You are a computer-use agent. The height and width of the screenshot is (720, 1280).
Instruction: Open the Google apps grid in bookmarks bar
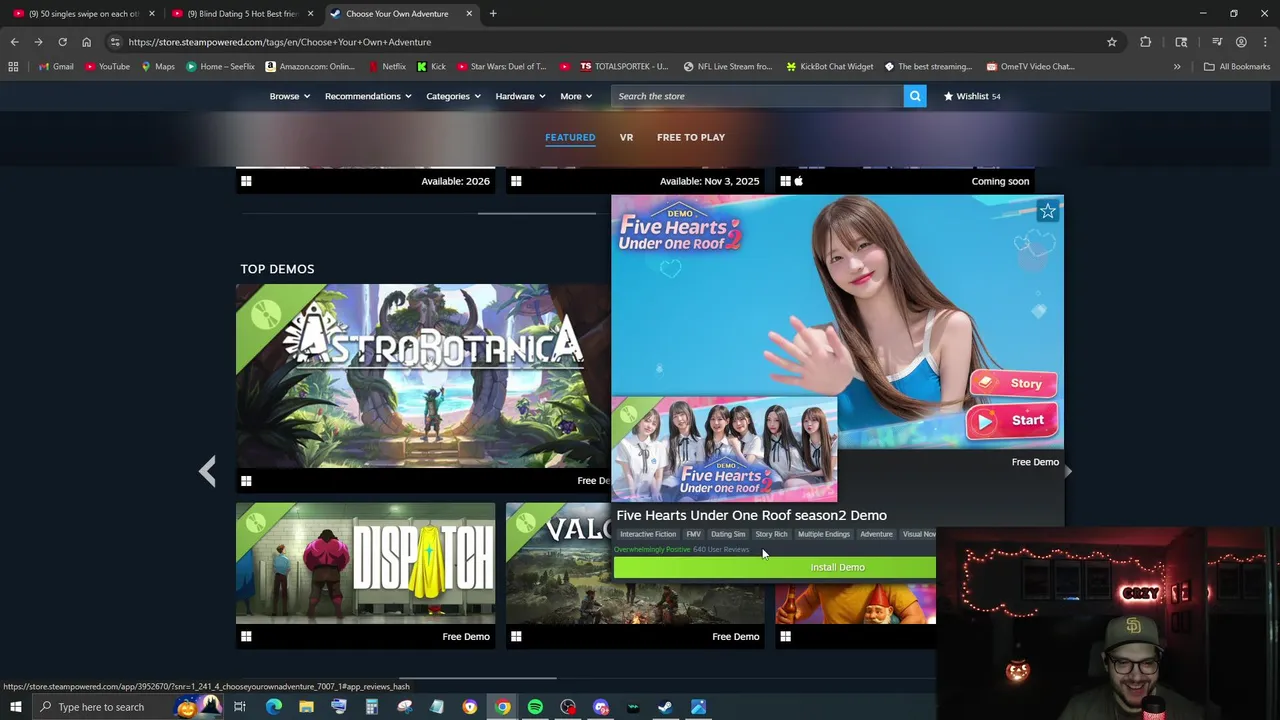point(13,67)
